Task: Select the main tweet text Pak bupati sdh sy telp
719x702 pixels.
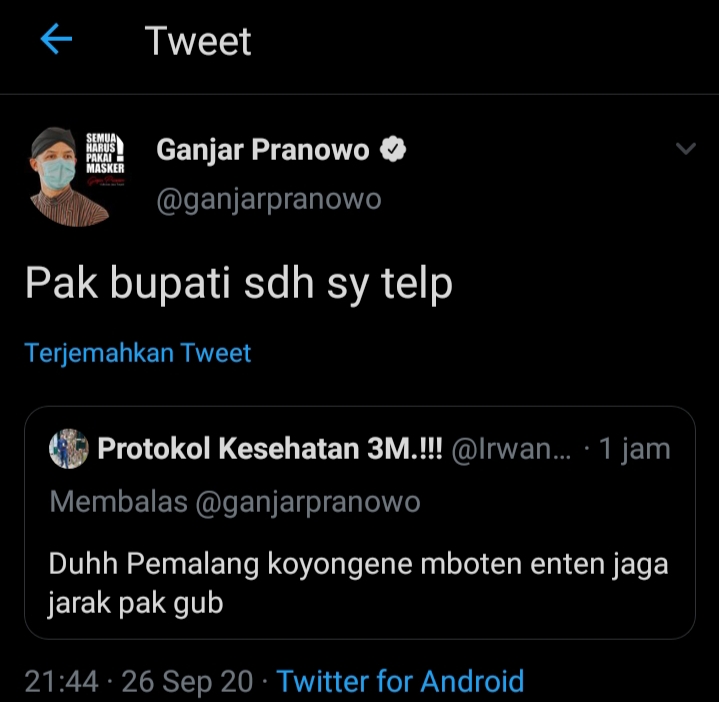Action: coord(239,284)
